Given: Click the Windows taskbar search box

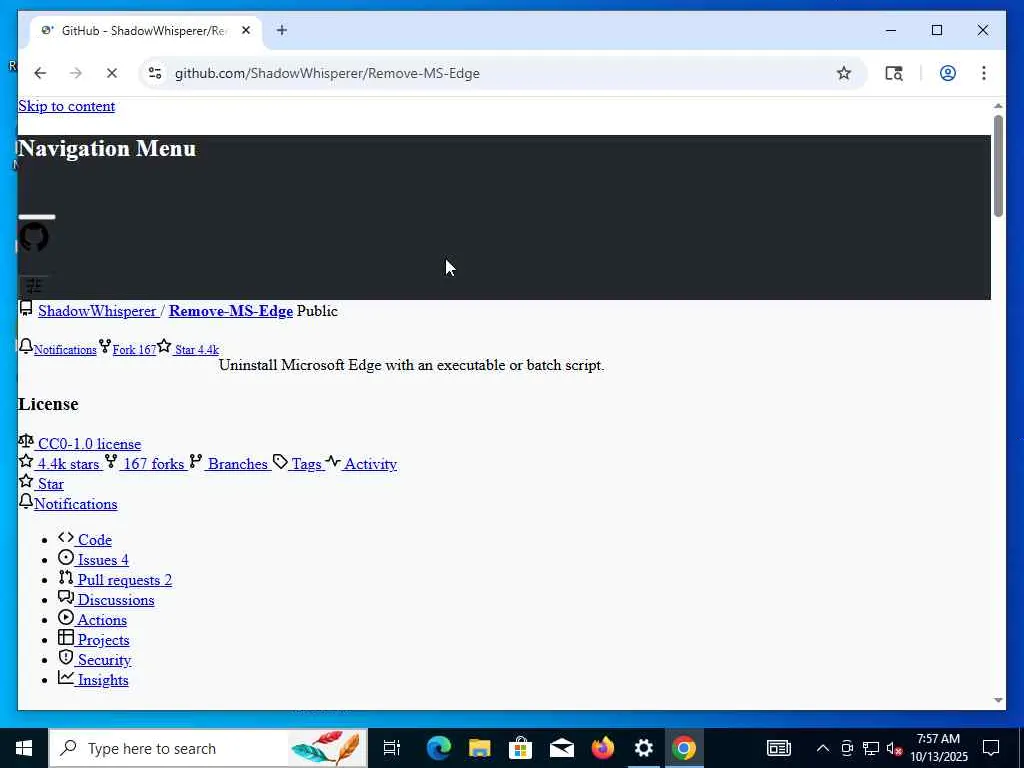Looking at the screenshot, I should coord(208,748).
